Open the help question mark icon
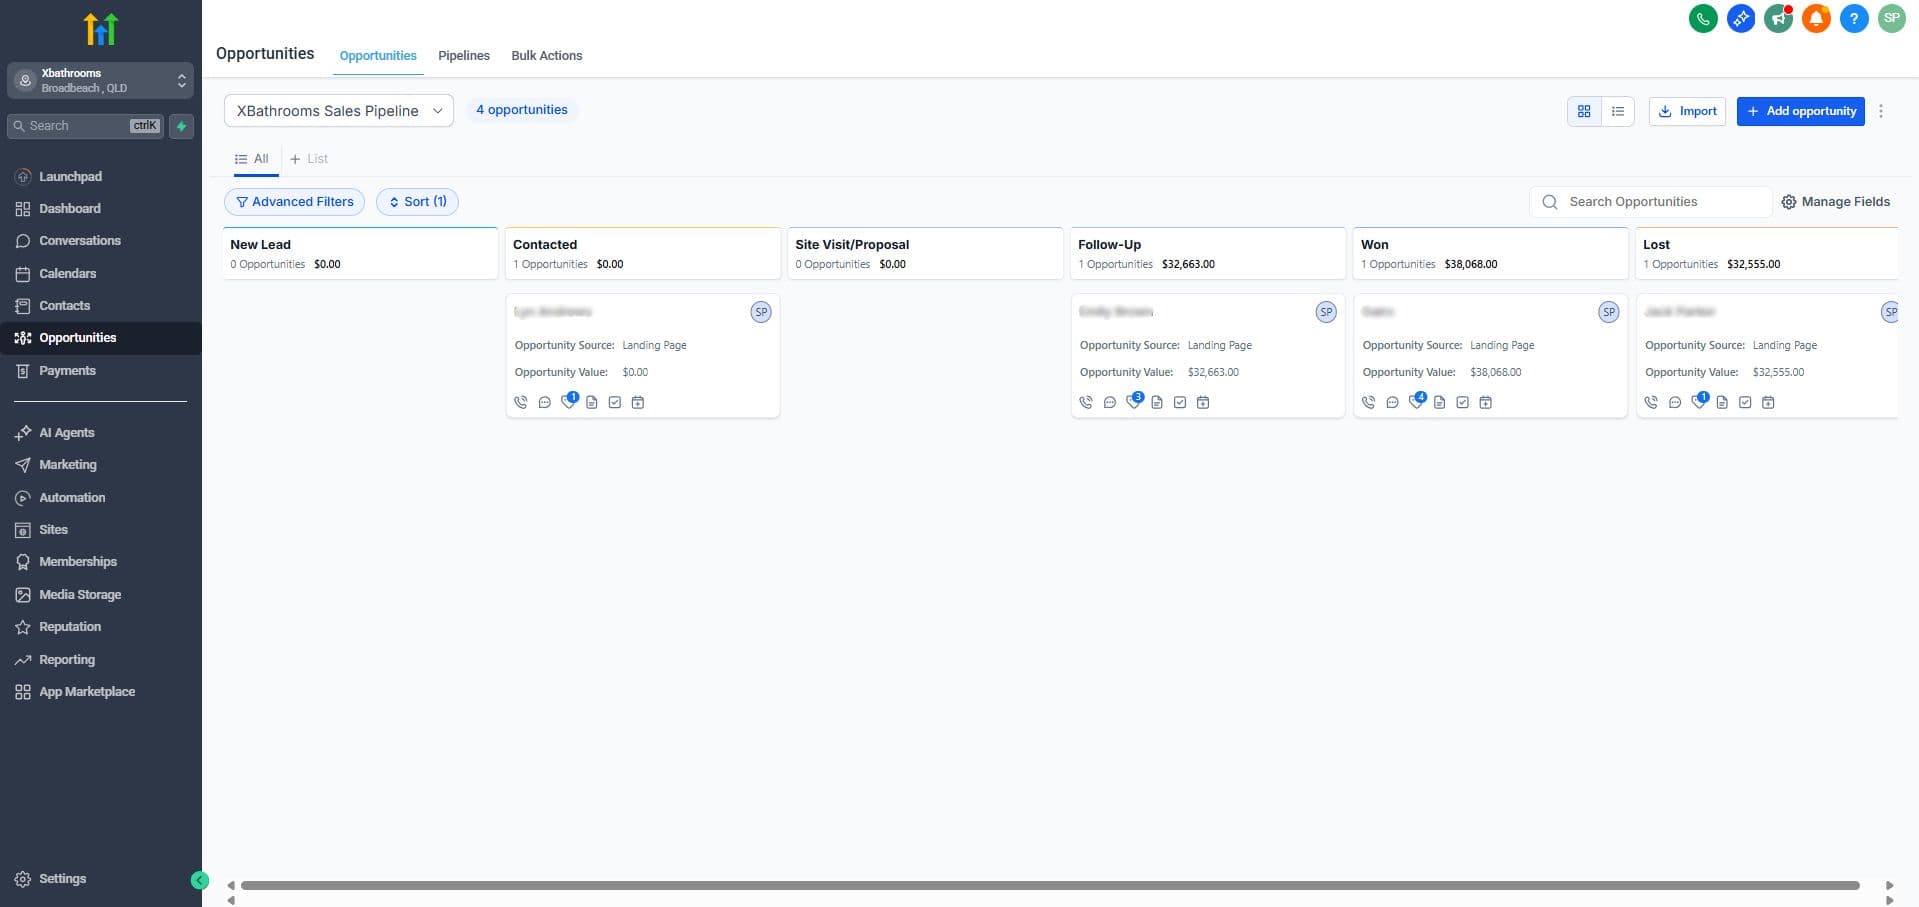The width and height of the screenshot is (1919, 907). click(x=1855, y=18)
